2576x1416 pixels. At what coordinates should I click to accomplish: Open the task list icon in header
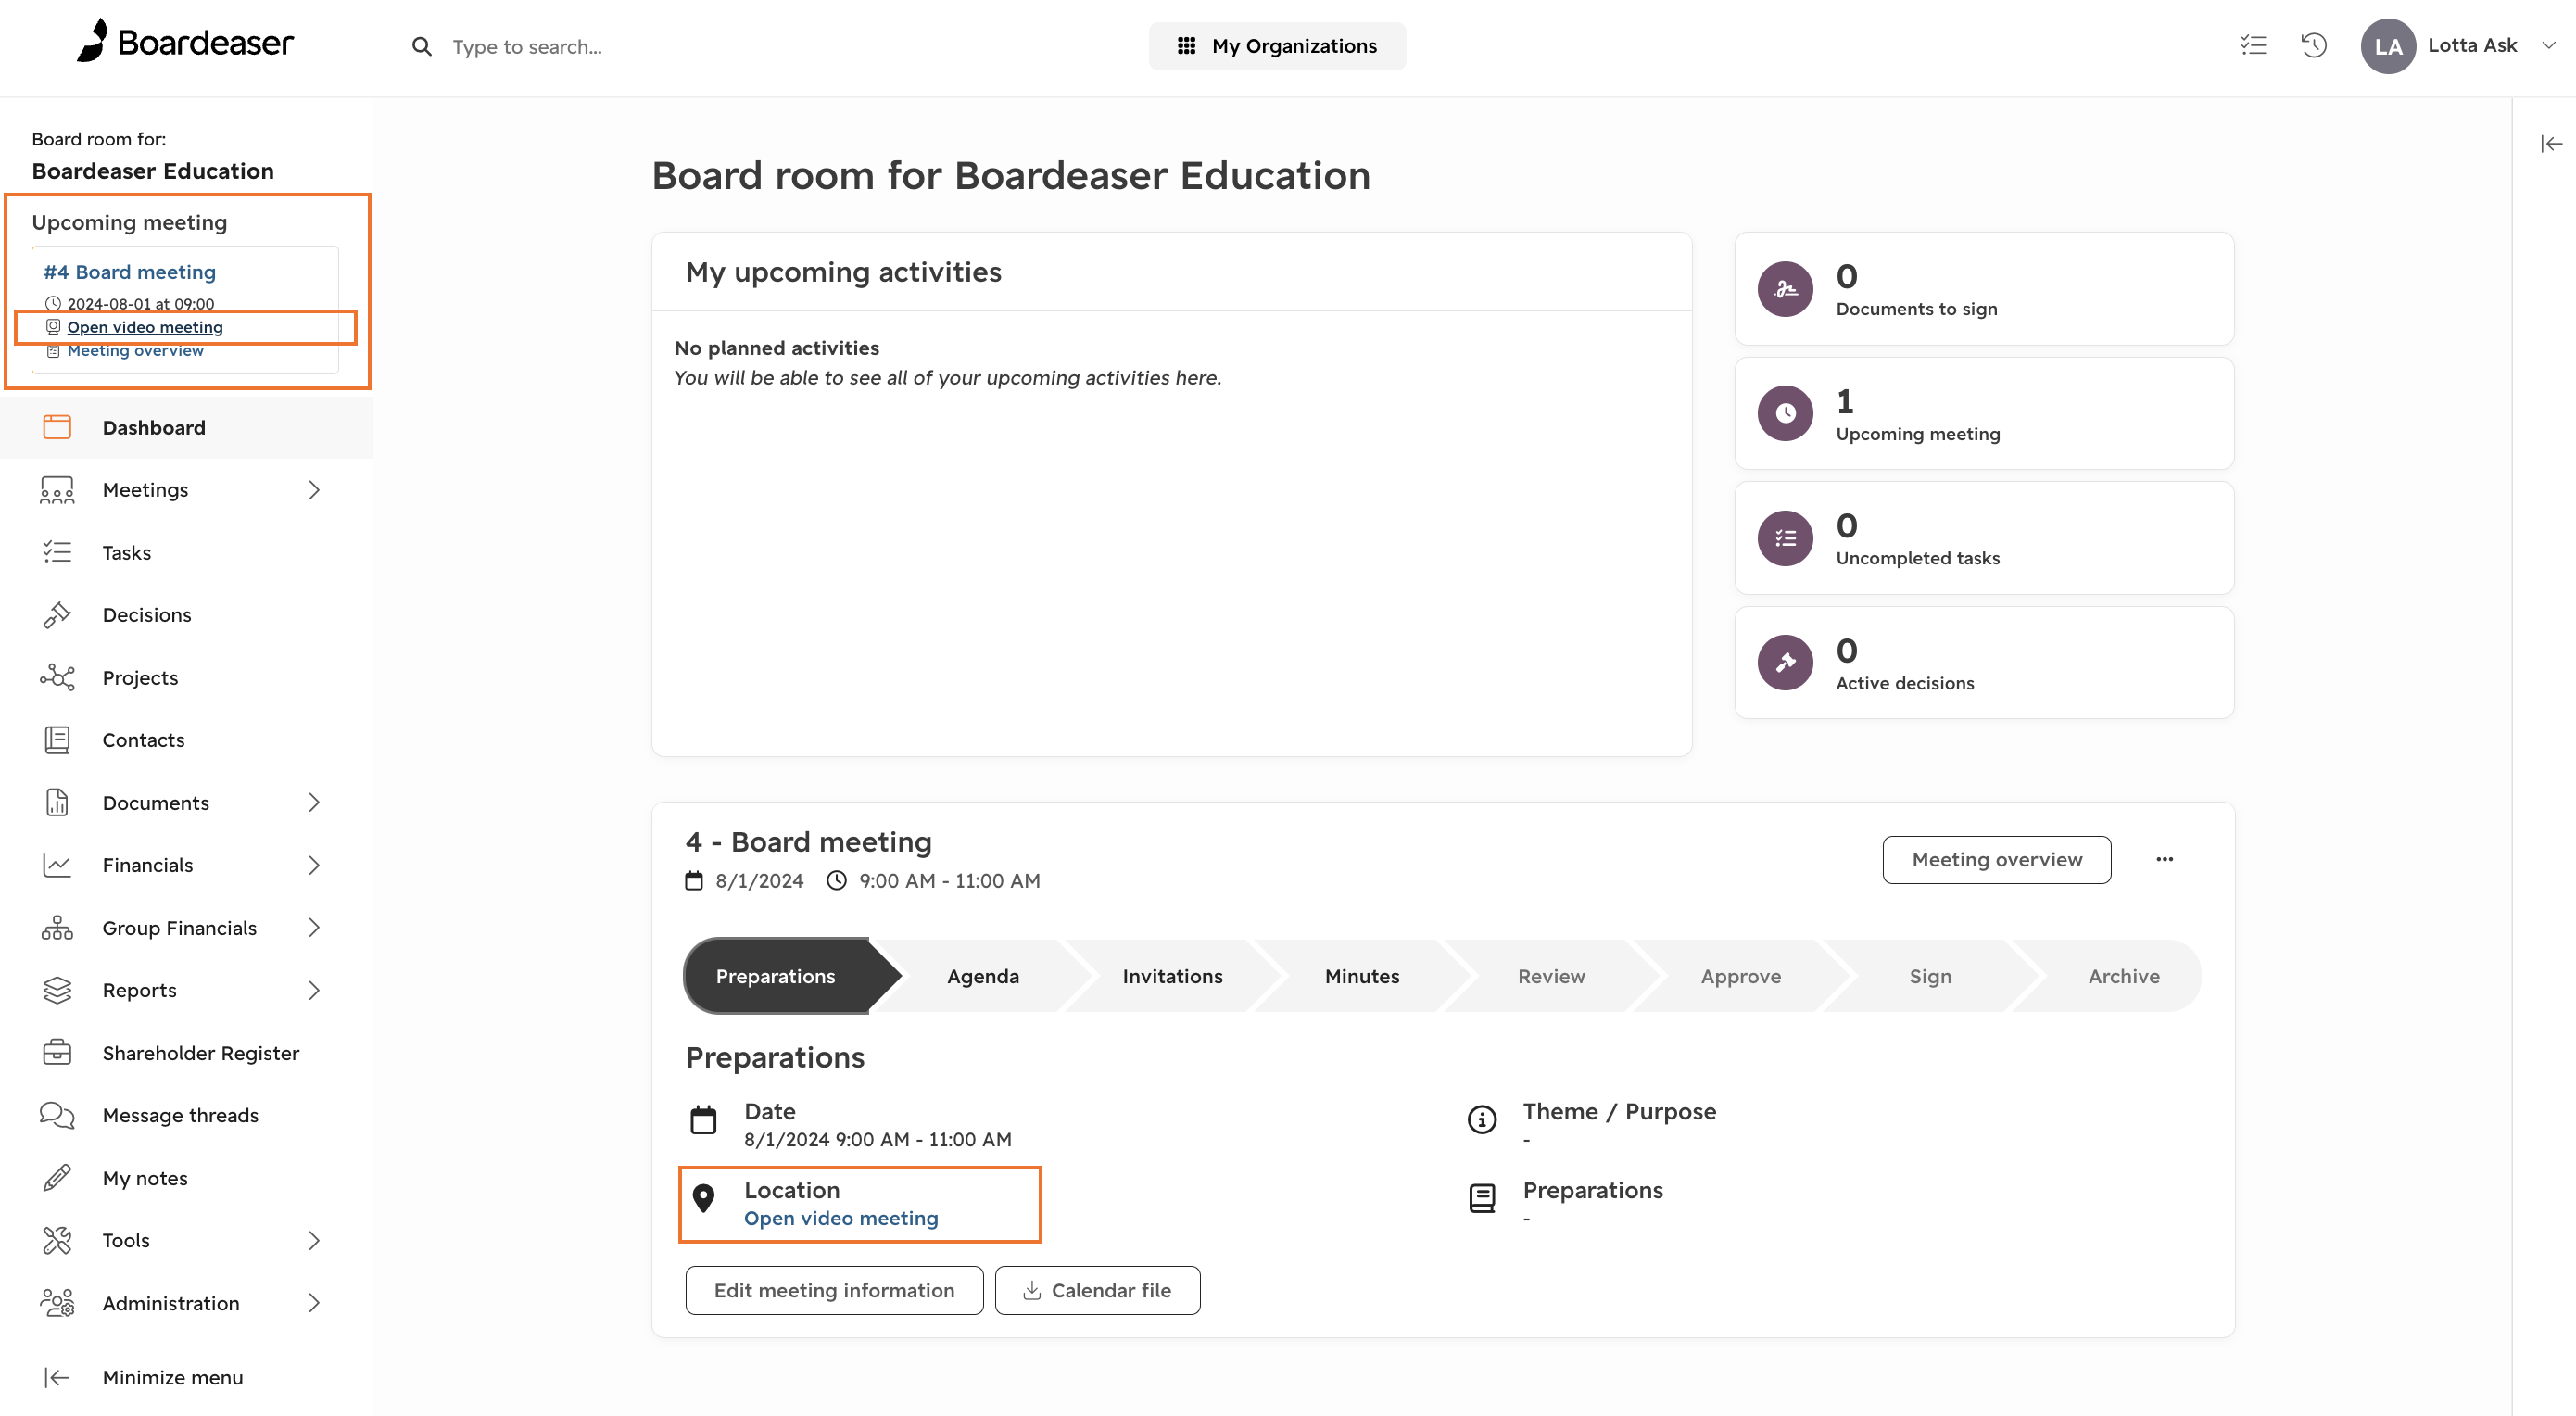pyautogui.click(x=2253, y=45)
